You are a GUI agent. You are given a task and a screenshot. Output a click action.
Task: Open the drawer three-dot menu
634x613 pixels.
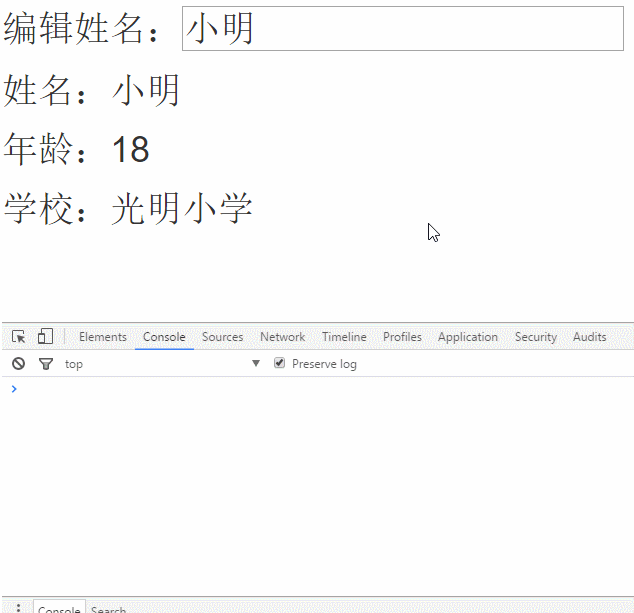coord(18,608)
